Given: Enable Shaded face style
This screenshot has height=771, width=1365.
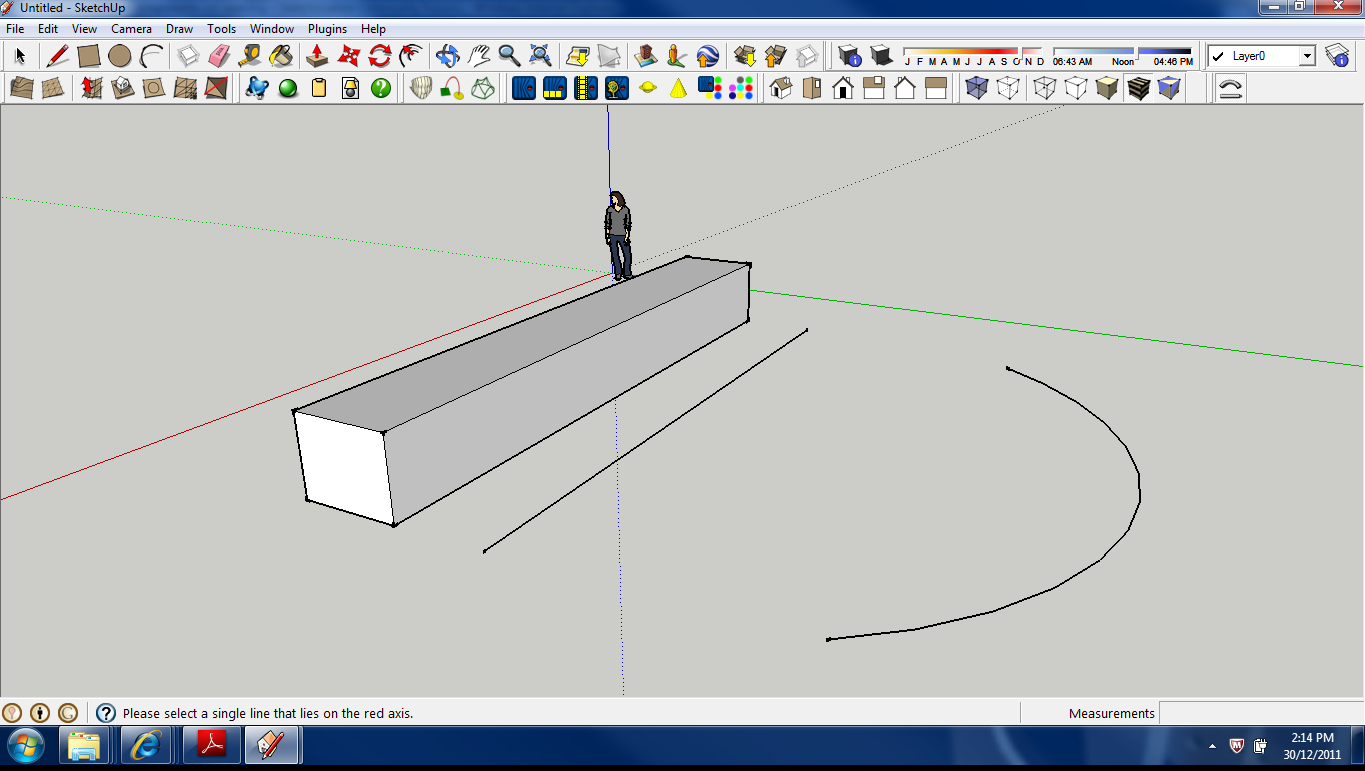Looking at the screenshot, I should tap(1107, 88).
